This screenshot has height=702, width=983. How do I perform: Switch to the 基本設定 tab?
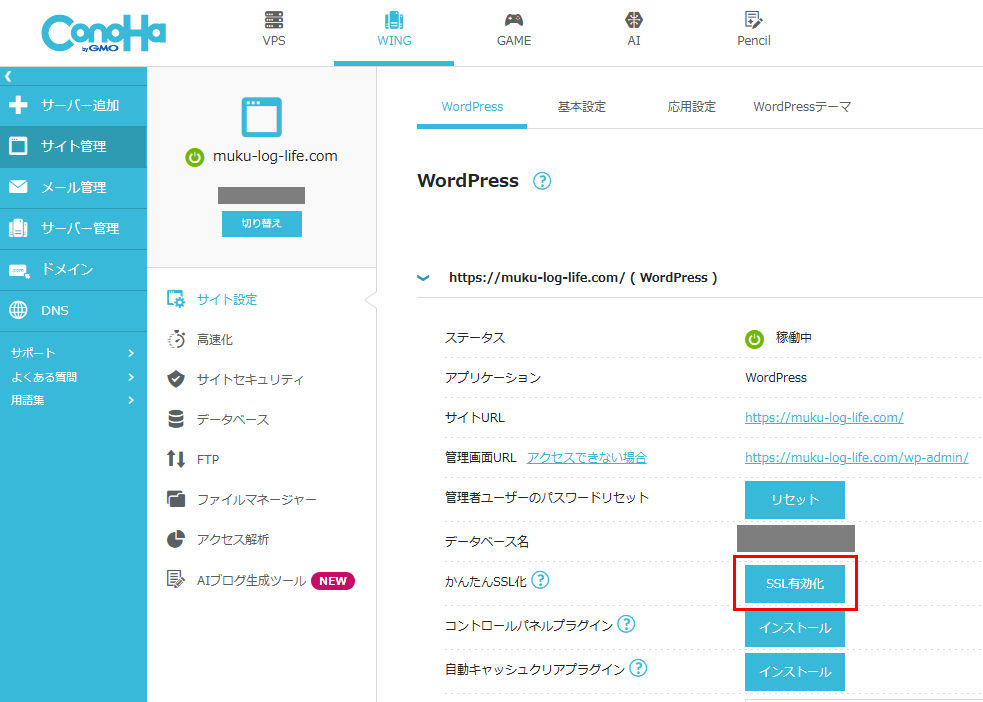pyautogui.click(x=582, y=106)
